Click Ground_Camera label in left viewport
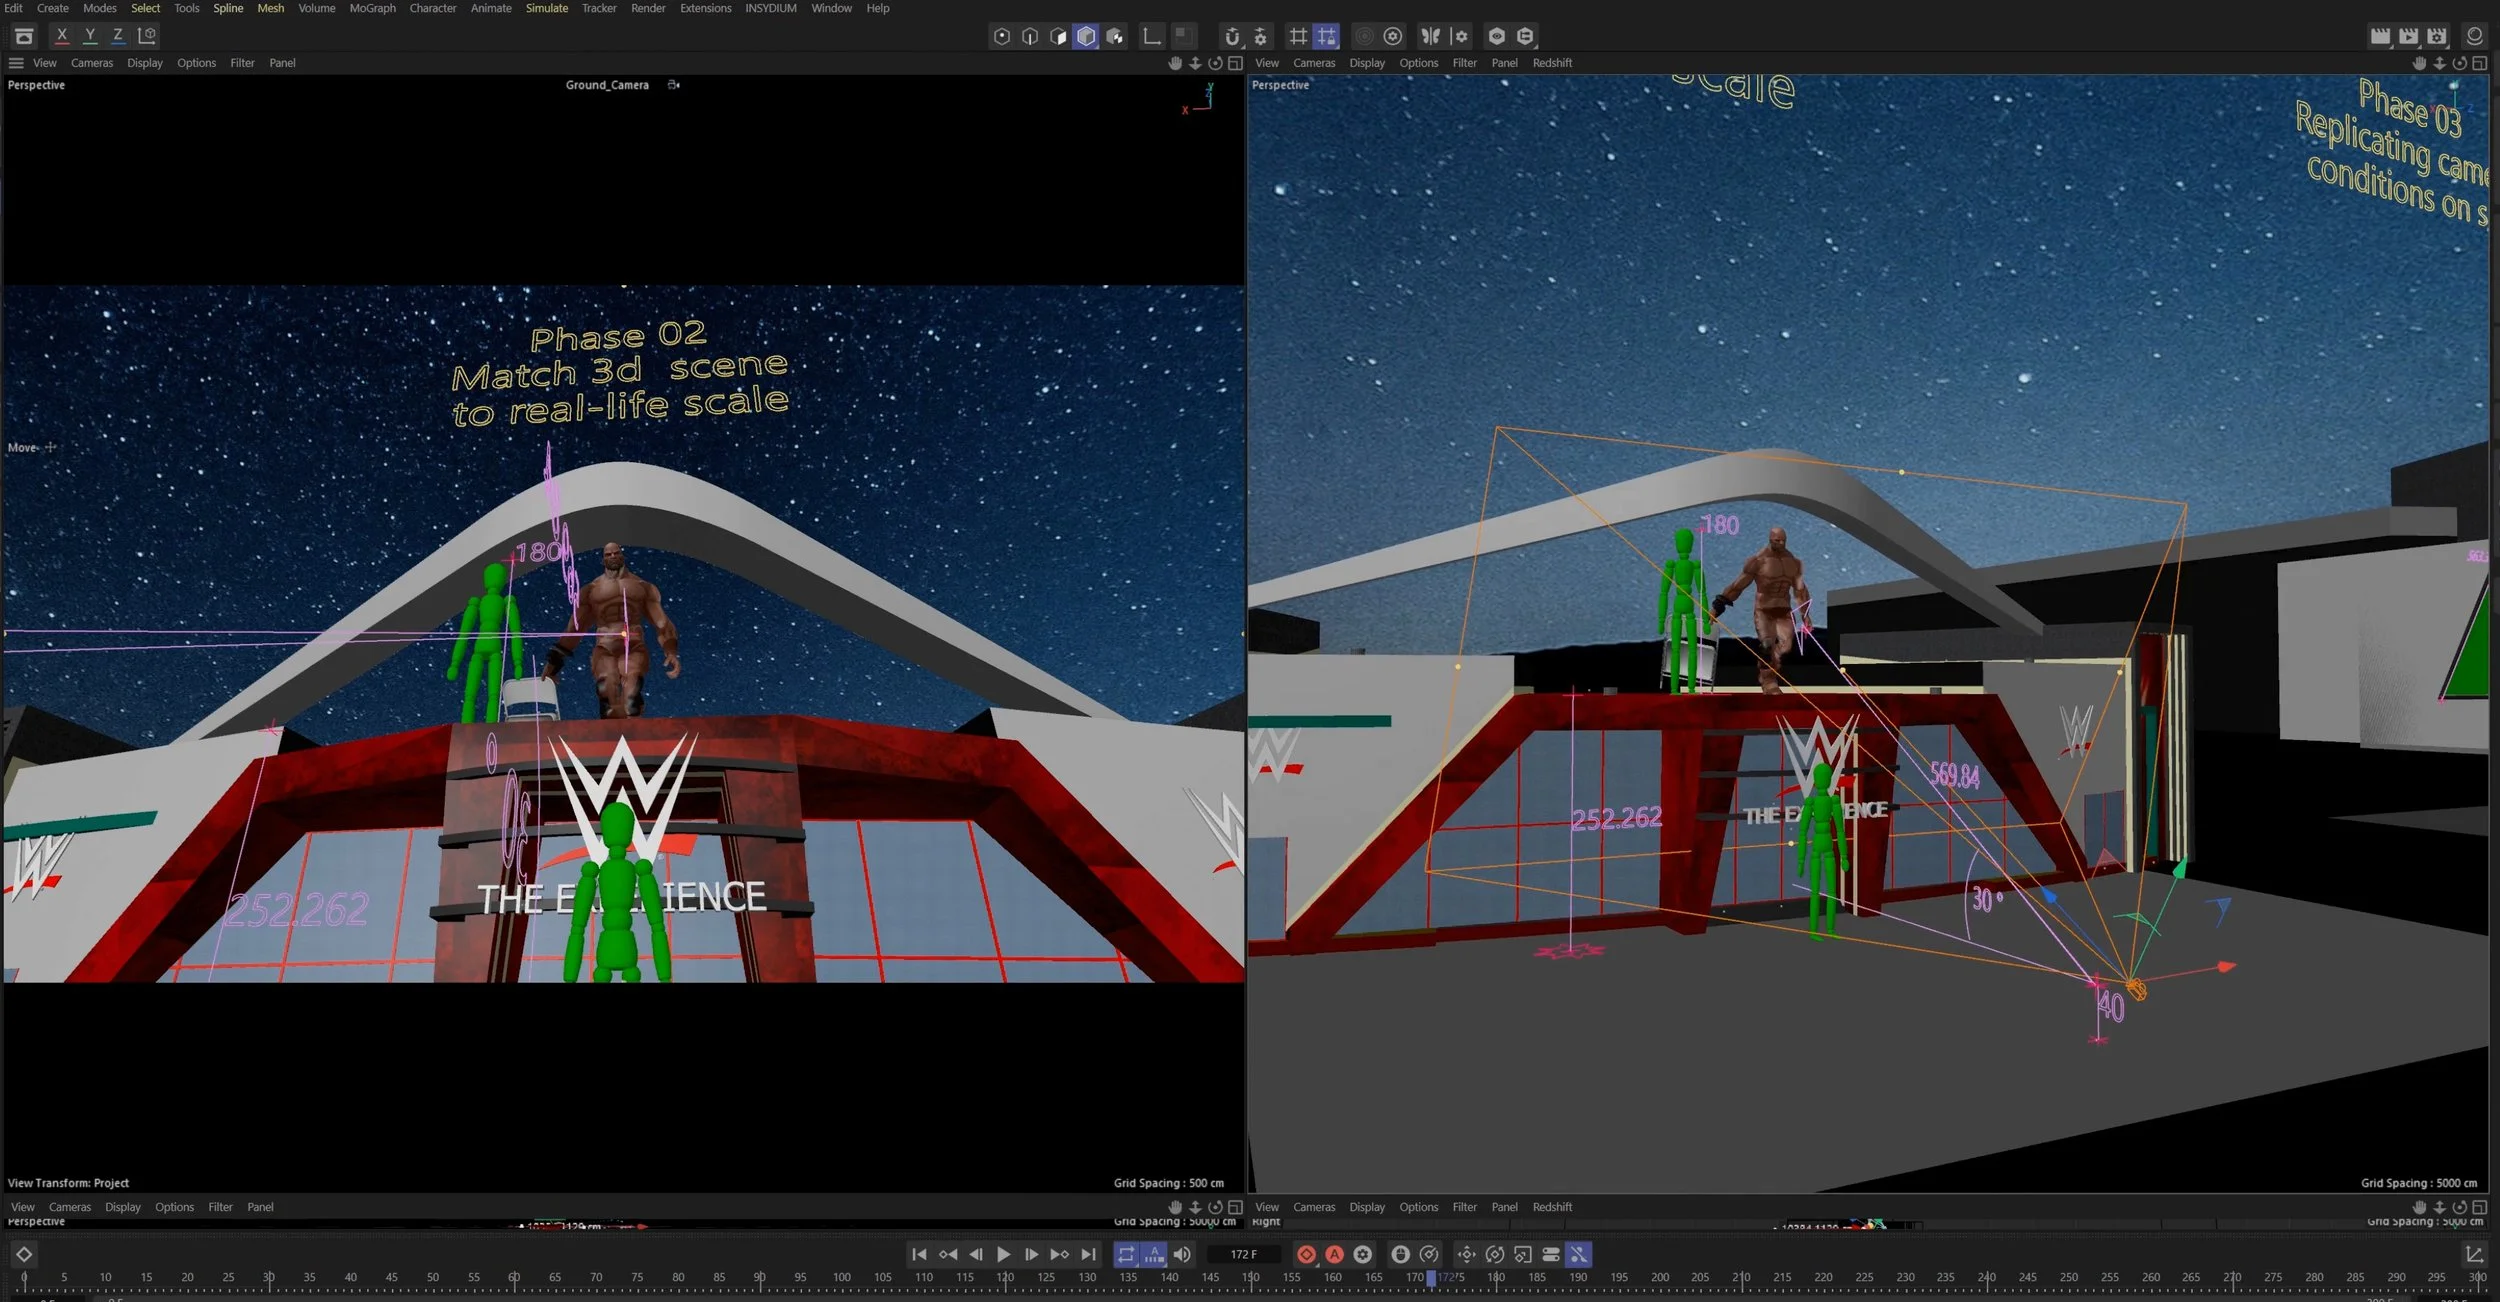The height and width of the screenshot is (1302, 2500). 607,85
